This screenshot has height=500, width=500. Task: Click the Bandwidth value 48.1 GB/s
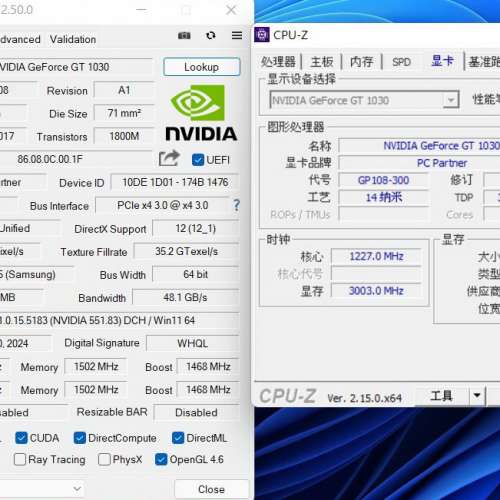pyautogui.click(x=186, y=297)
